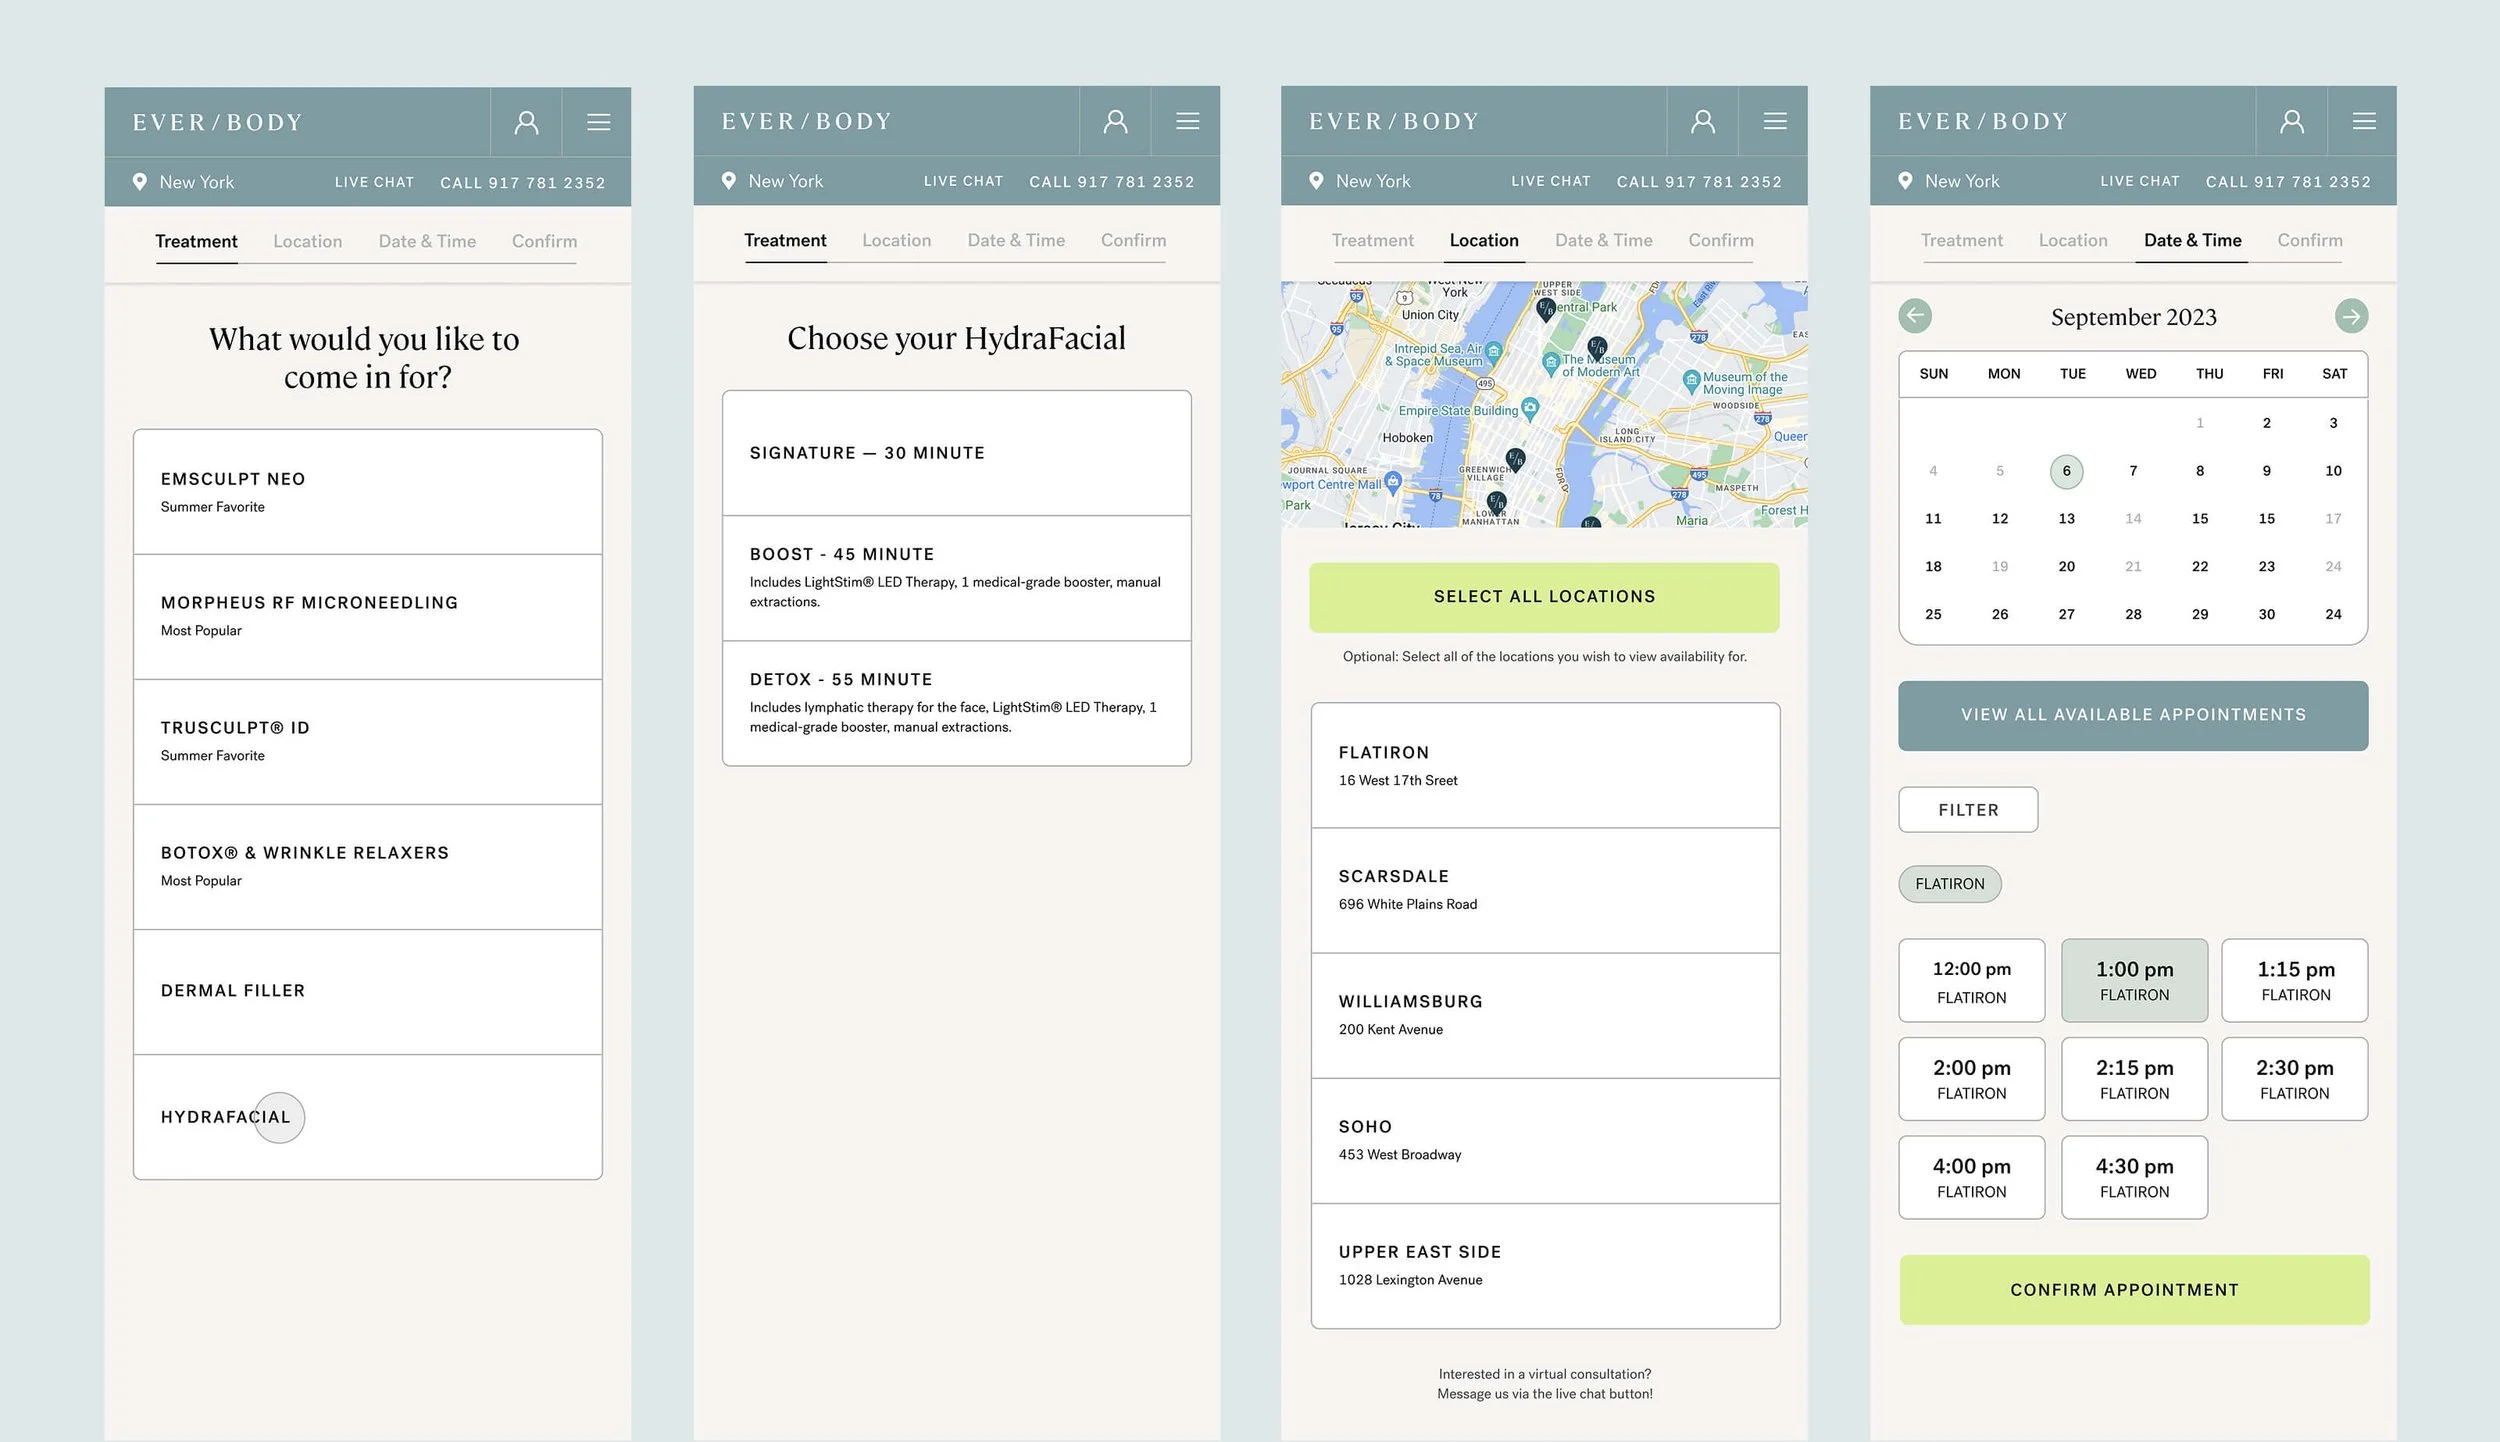The width and height of the screenshot is (2500, 1442).
Task: Open hamburger menu on Date & Time screen
Action: (2364, 121)
